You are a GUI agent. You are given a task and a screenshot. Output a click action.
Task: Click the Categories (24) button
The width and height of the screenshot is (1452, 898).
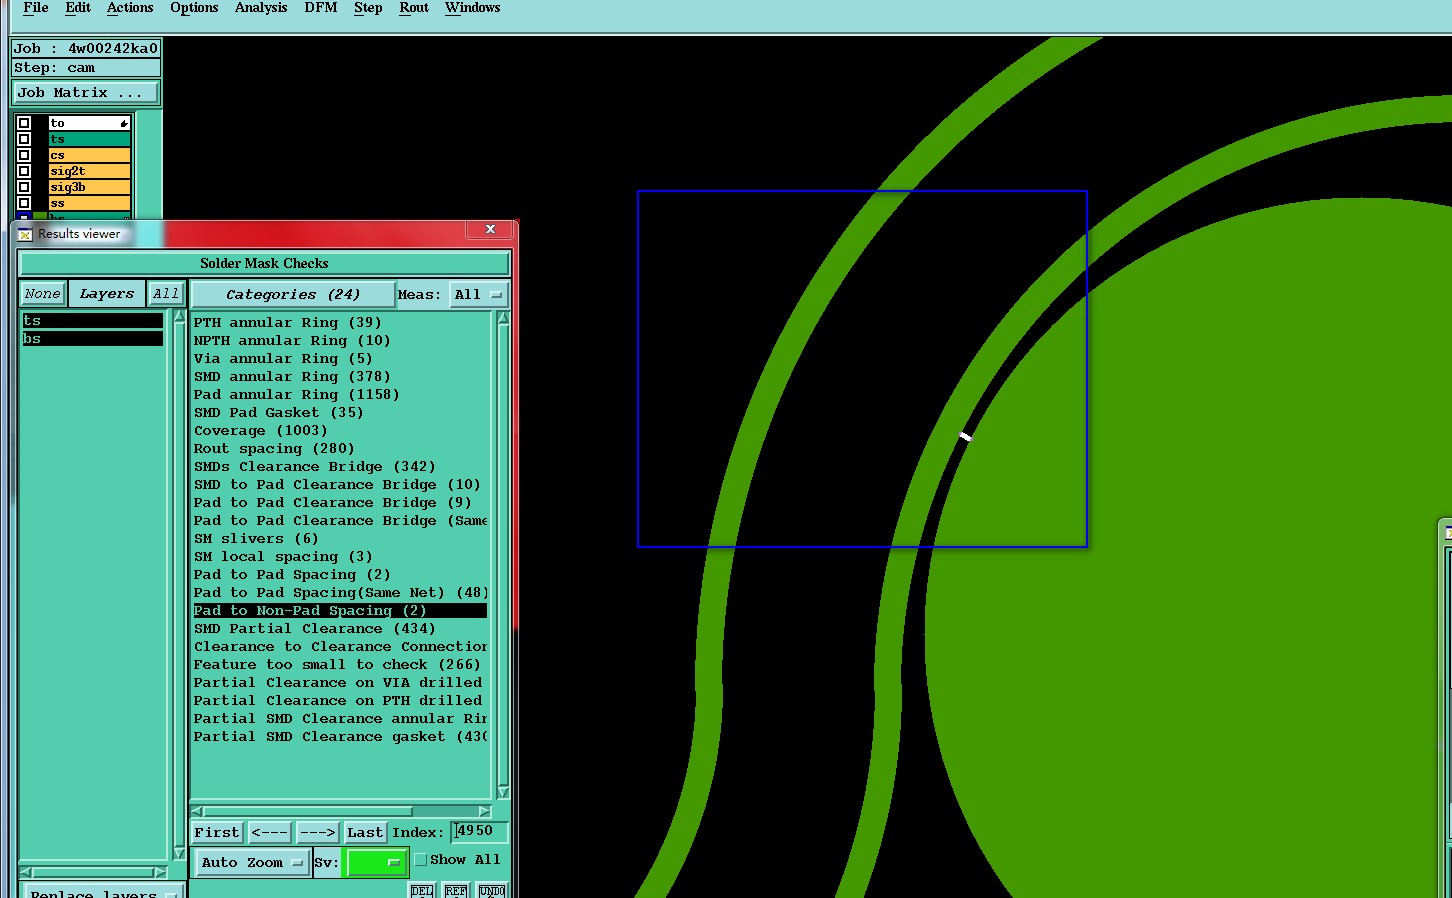(x=292, y=295)
